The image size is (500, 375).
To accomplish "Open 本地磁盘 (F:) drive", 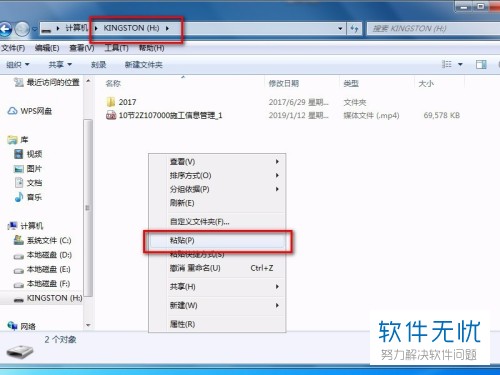I will 48,284.
